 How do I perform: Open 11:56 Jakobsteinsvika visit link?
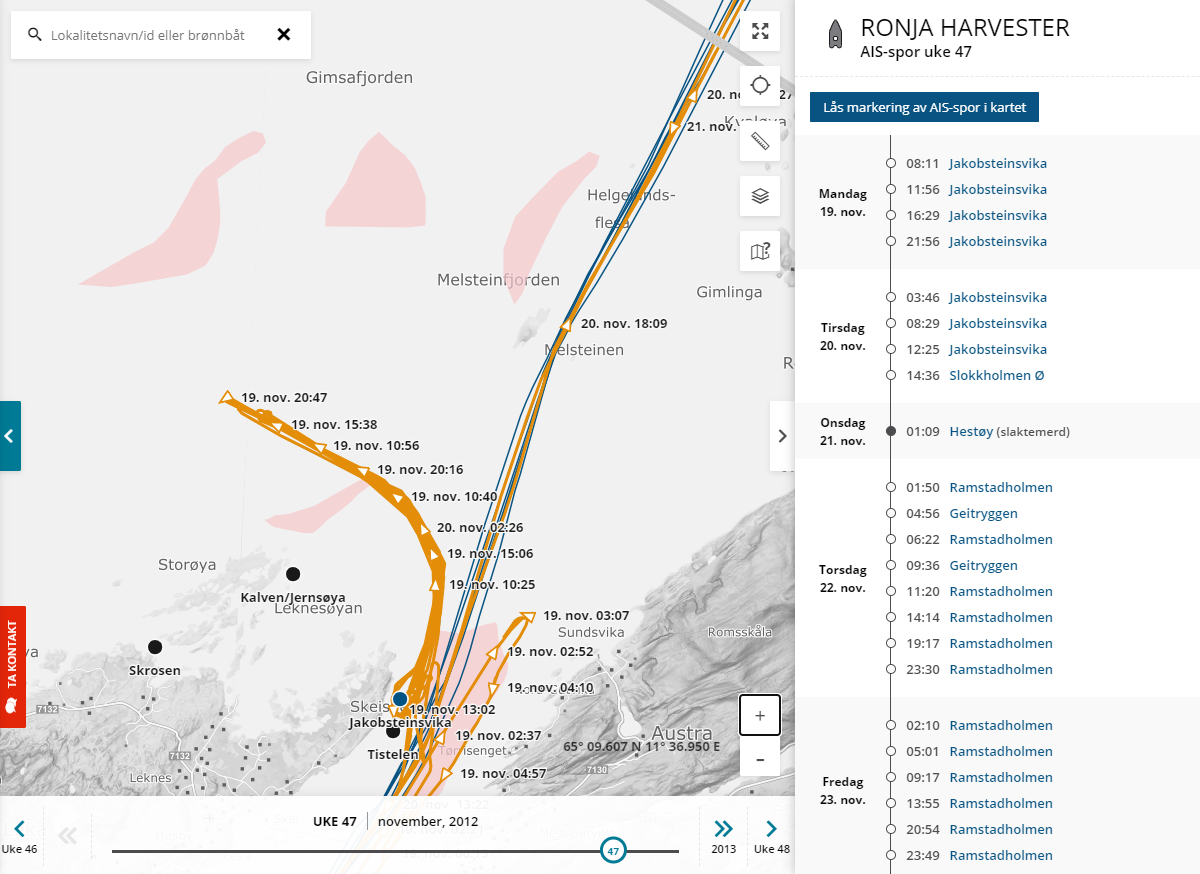(x=998, y=189)
